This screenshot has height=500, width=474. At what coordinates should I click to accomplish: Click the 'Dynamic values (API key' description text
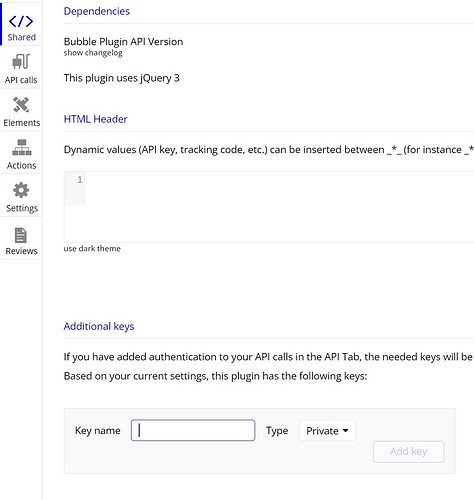pyautogui.click(x=269, y=150)
